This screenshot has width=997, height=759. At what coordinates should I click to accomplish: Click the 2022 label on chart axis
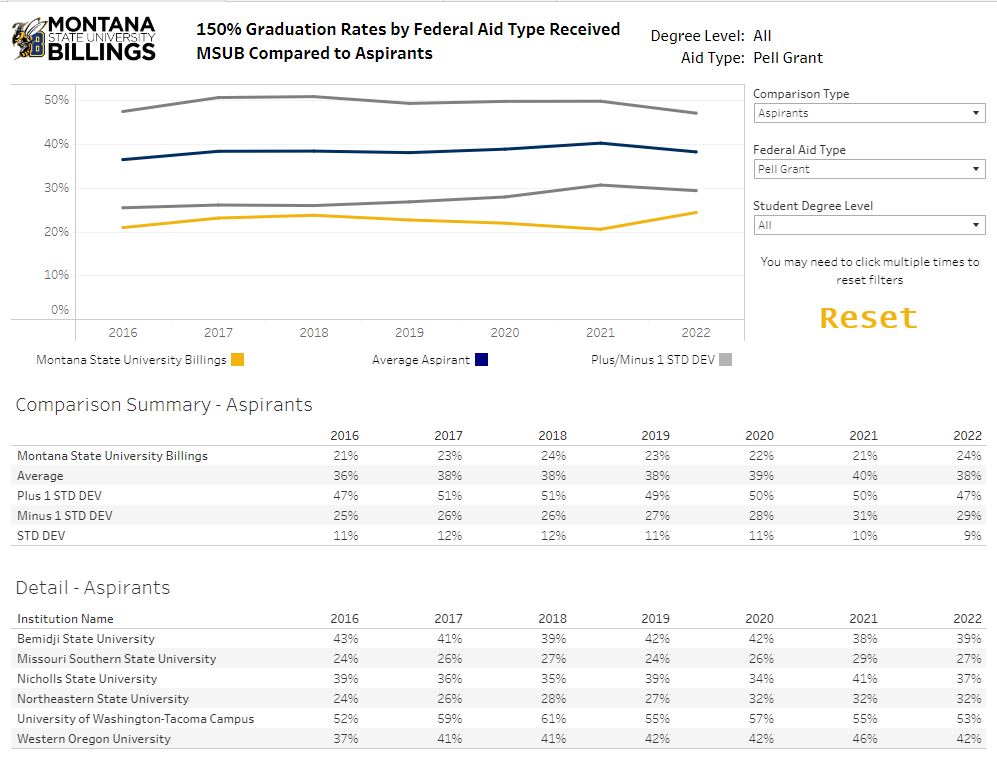click(x=695, y=332)
